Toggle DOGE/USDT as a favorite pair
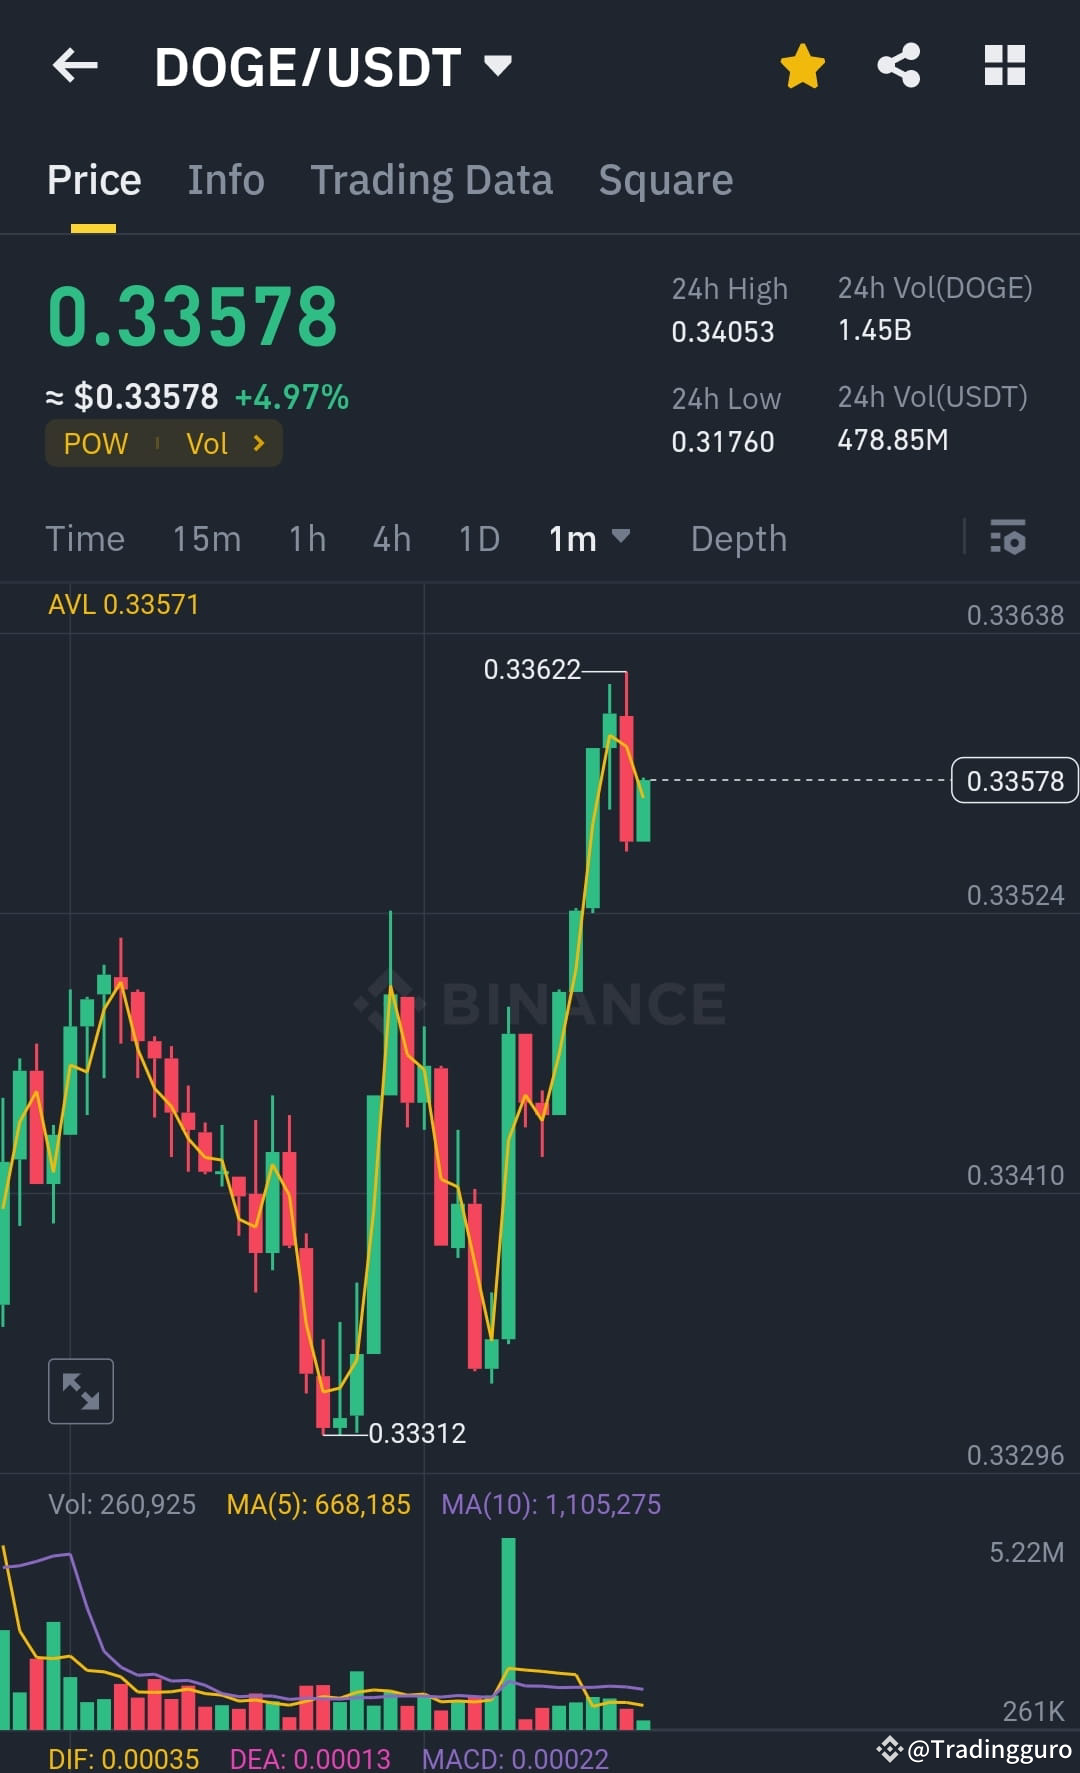This screenshot has width=1080, height=1773. (802, 64)
